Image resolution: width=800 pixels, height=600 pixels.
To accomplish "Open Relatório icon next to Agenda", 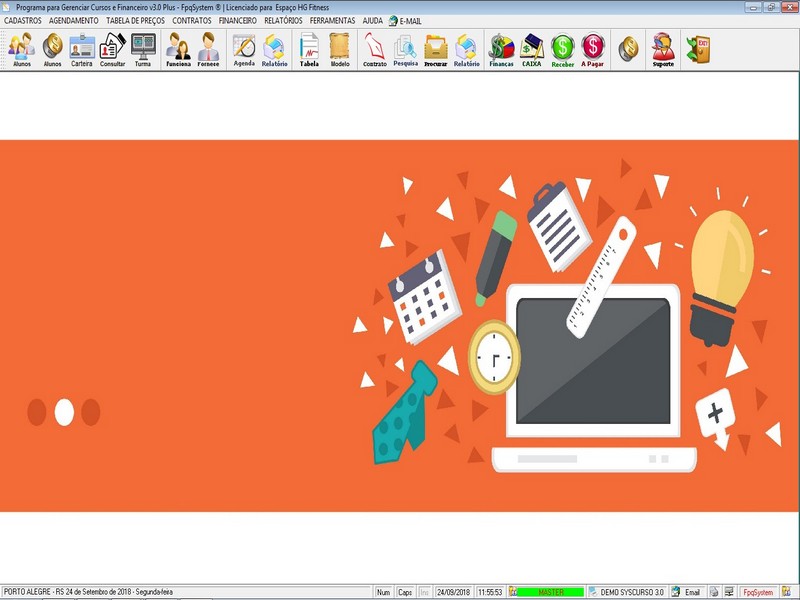I will [x=274, y=49].
